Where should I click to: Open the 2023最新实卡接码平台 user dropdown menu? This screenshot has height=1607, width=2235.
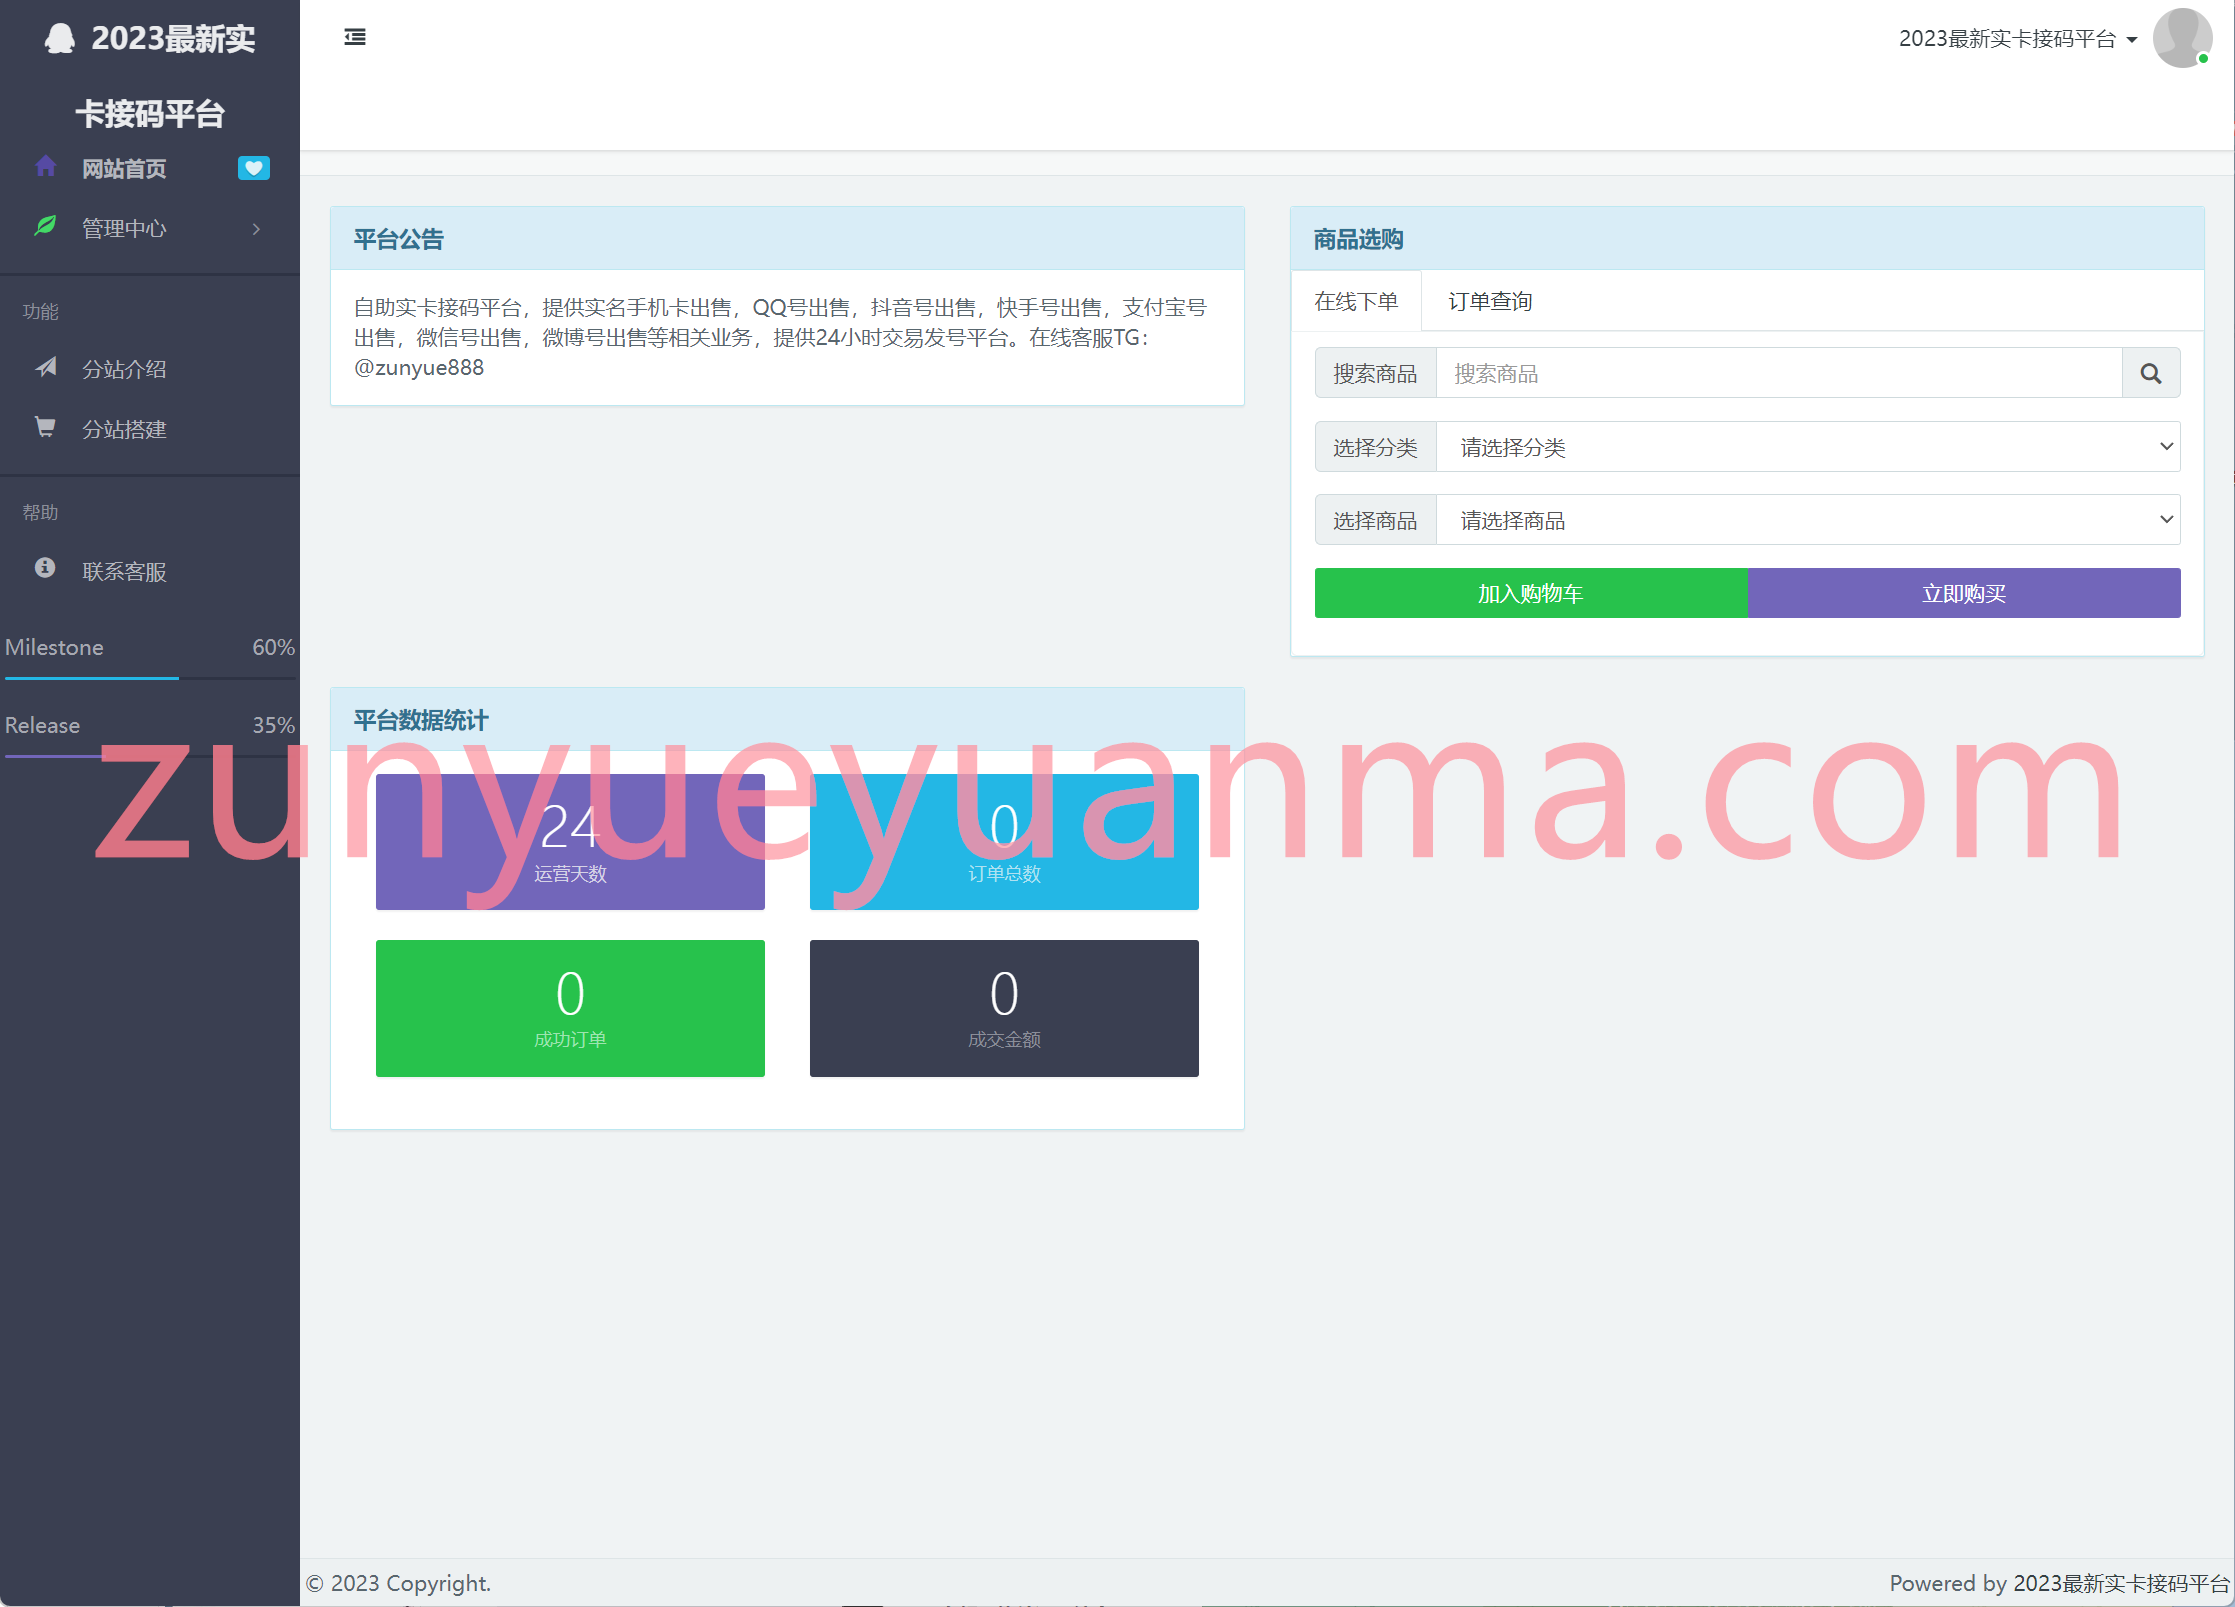click(x=2018, y=39)
